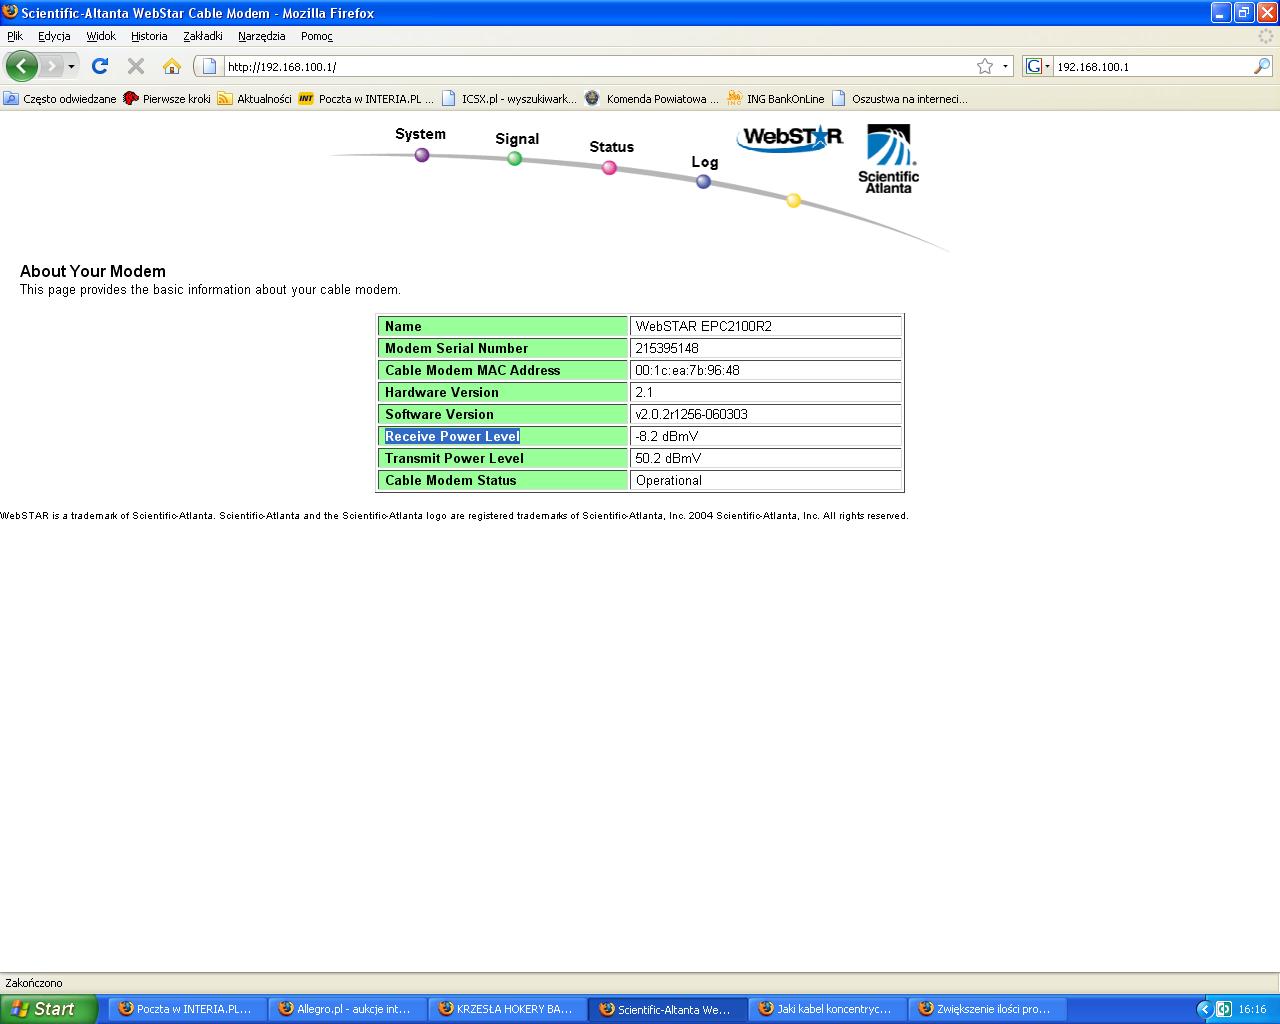
Task: Open the System page label
Action: (x=420, y=134)
